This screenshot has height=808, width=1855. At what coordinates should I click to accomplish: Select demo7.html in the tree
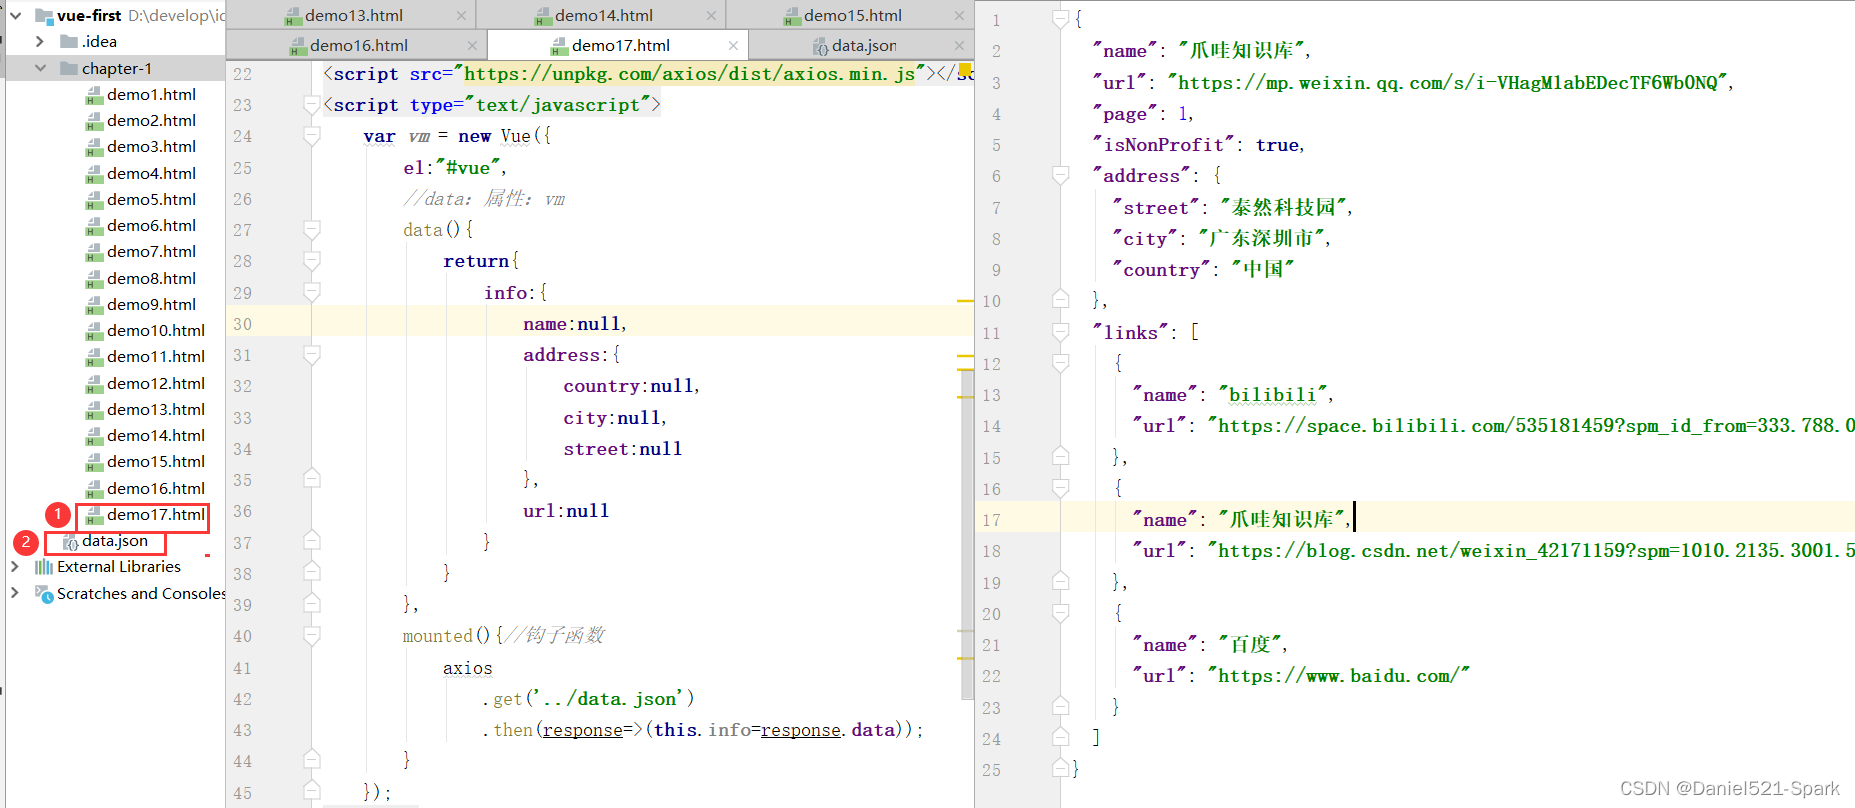pos(151,251)
